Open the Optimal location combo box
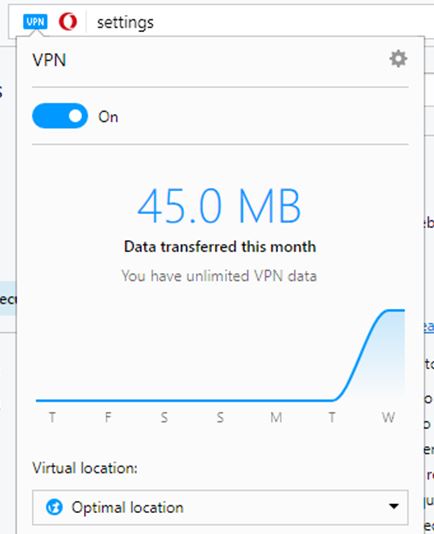Screen dimensions: 434x534 tap(220, 507)
